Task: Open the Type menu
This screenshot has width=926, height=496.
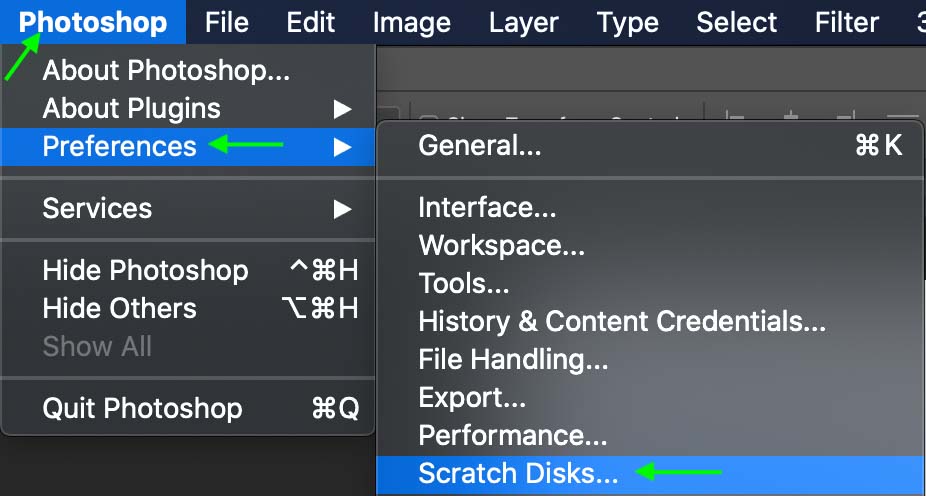Action: 627,22
